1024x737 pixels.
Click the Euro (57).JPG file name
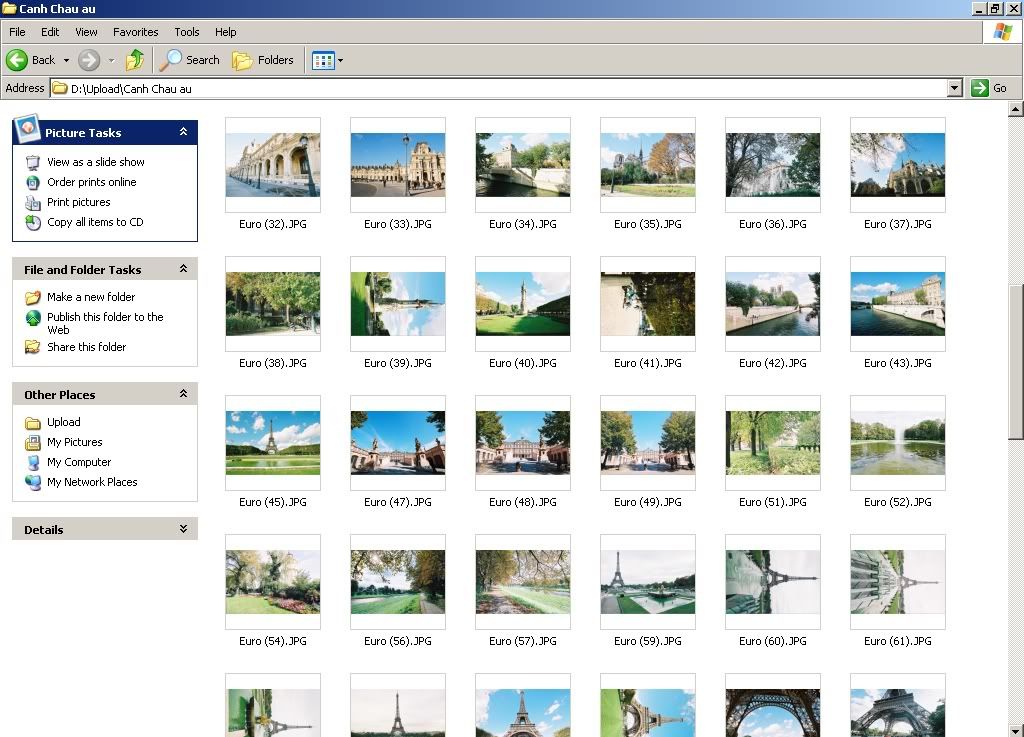coord(522,641)
